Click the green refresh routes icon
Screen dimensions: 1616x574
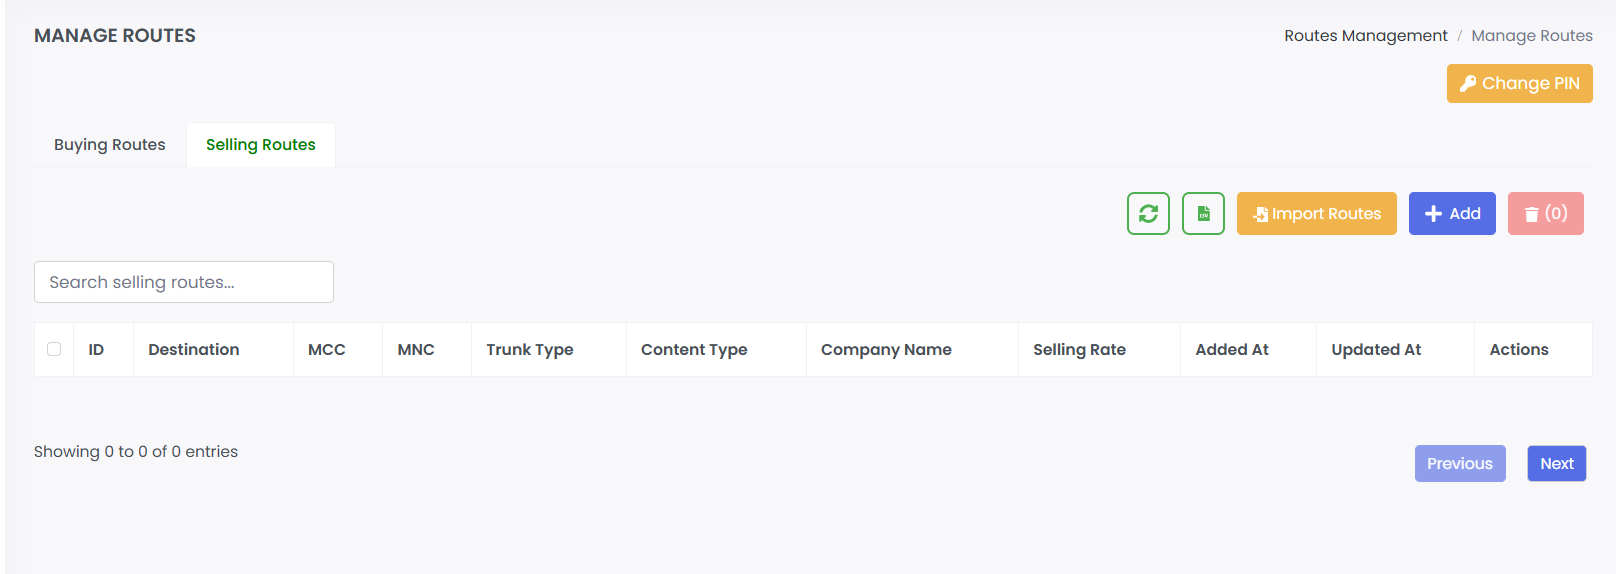(x=1148, y=213)
